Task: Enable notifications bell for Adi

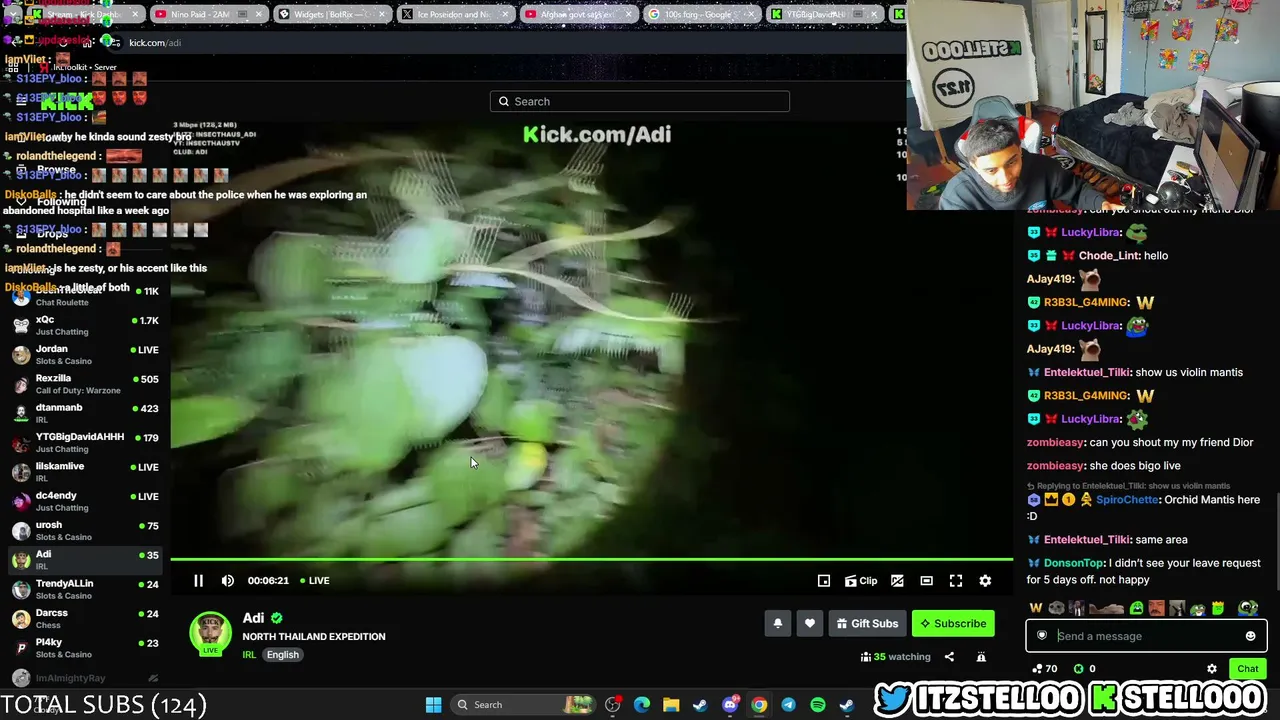Action: click(x=778, y=623)
